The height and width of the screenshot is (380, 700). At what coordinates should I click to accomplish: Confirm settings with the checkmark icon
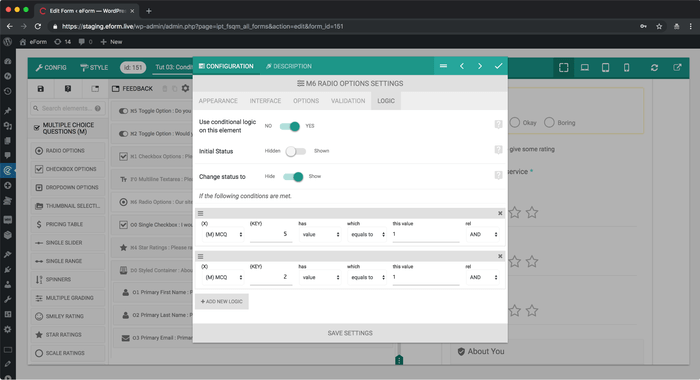pyautogui.click(x=498, y=66)
